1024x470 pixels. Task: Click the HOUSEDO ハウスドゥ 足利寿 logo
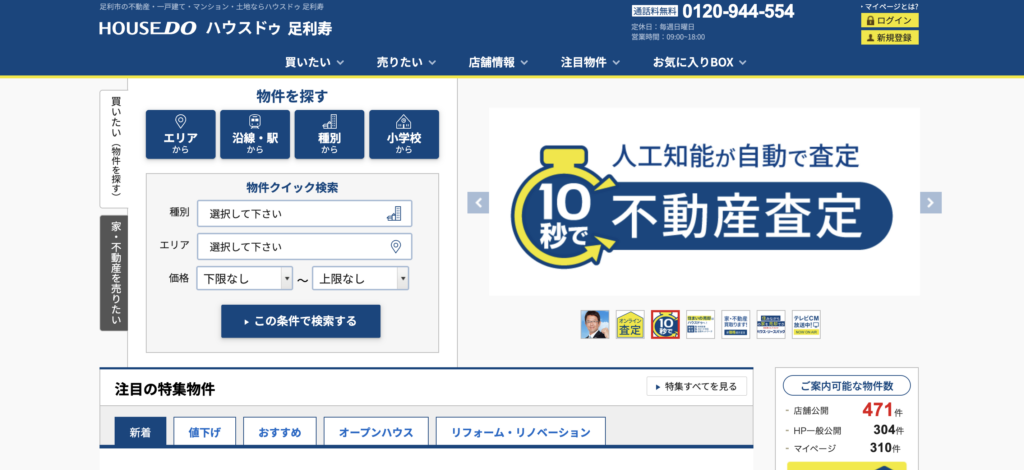click(x=216, y=28)
